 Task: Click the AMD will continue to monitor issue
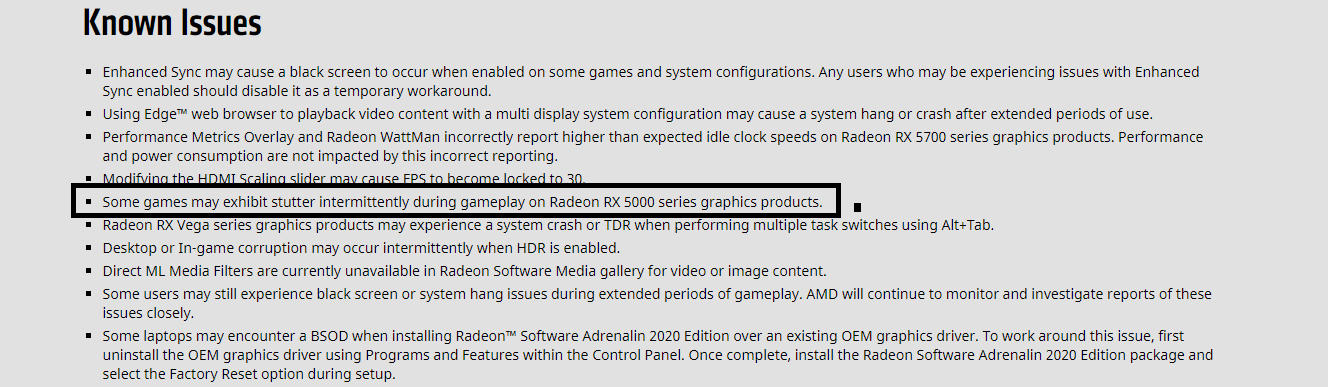coord(657,302)
